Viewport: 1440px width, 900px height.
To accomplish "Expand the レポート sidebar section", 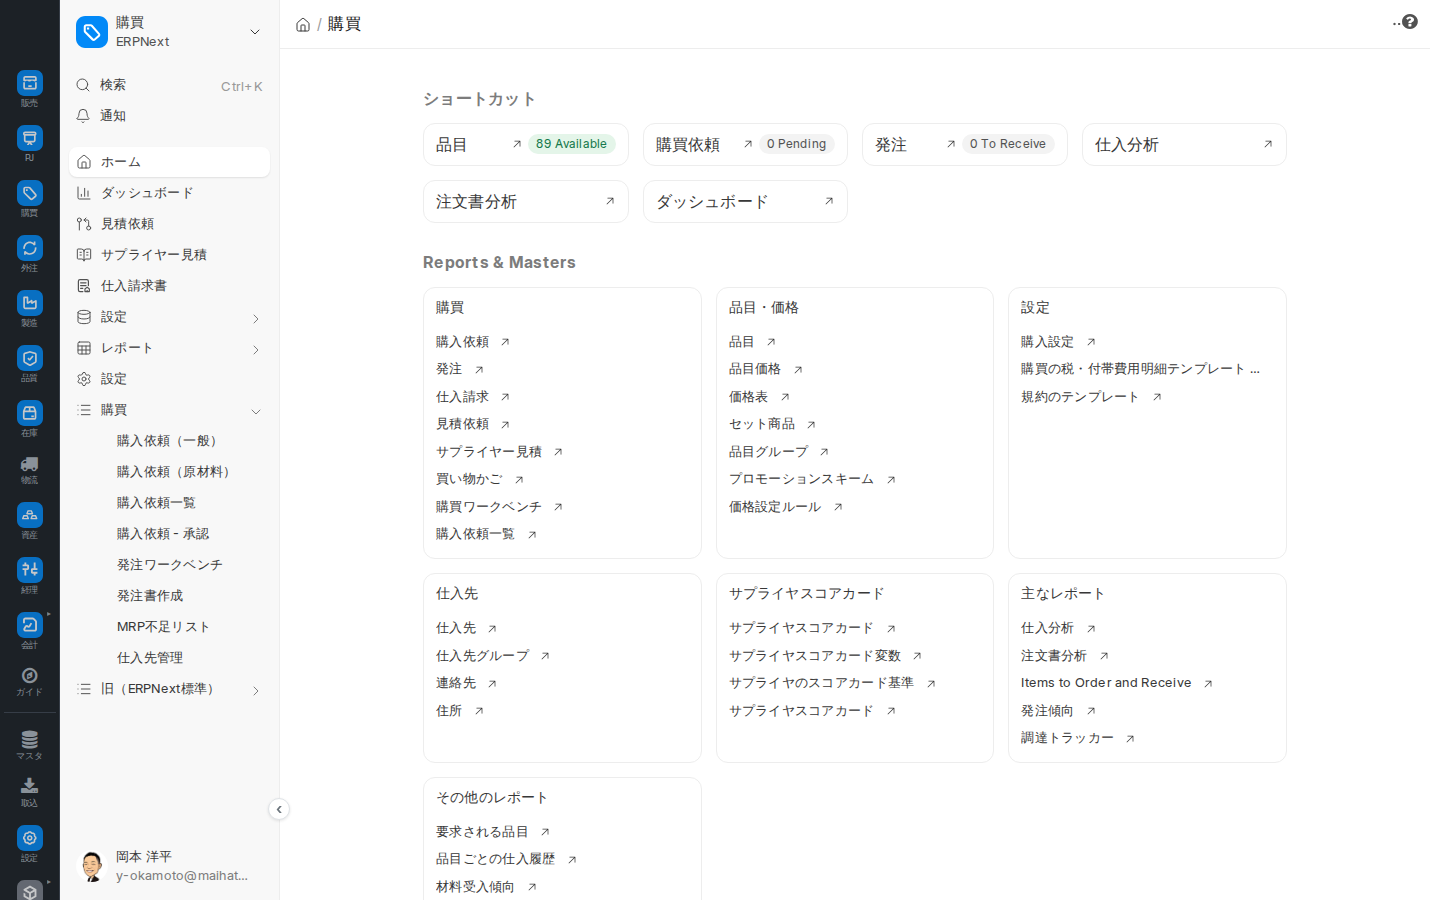I will [170, 348].
